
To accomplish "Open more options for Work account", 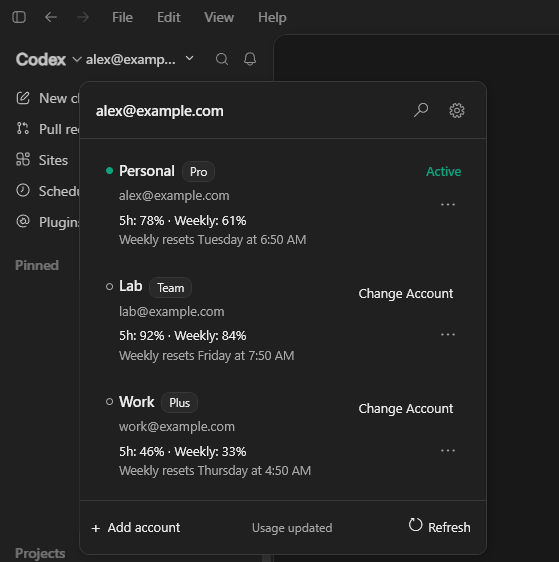I will tap(448, 451).
